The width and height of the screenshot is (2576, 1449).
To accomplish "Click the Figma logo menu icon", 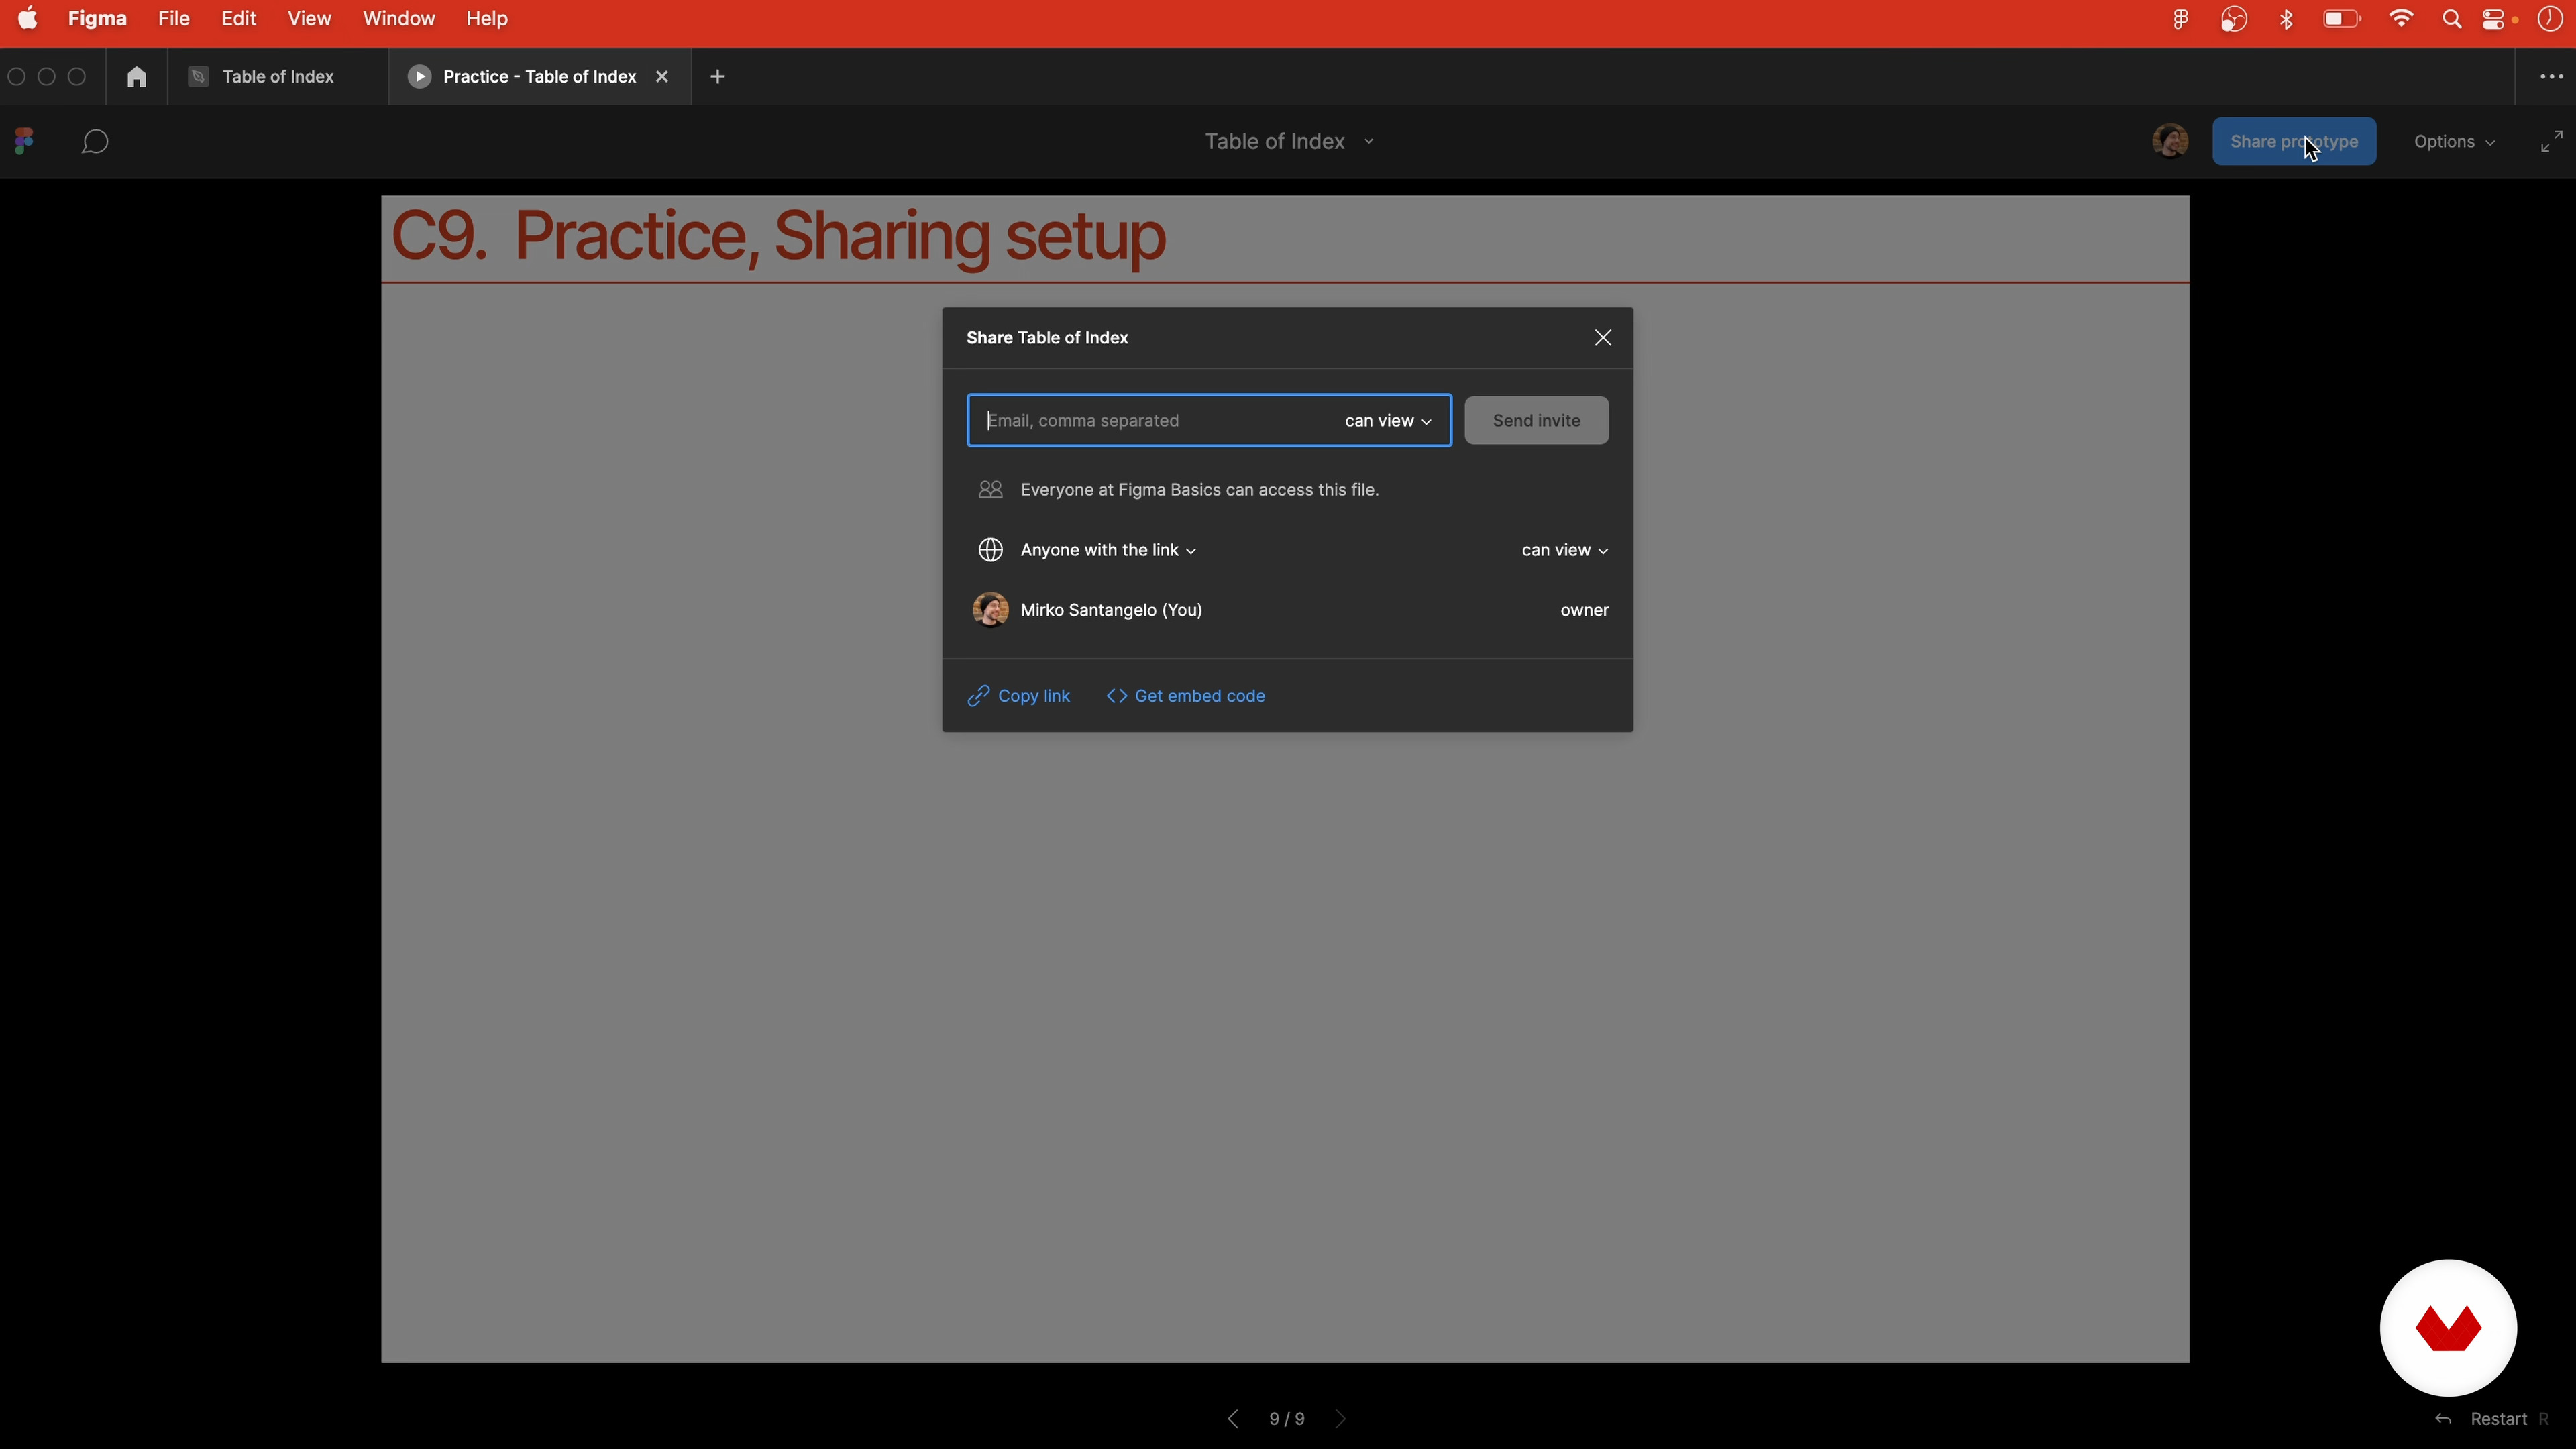I will [x=25, y=141].
